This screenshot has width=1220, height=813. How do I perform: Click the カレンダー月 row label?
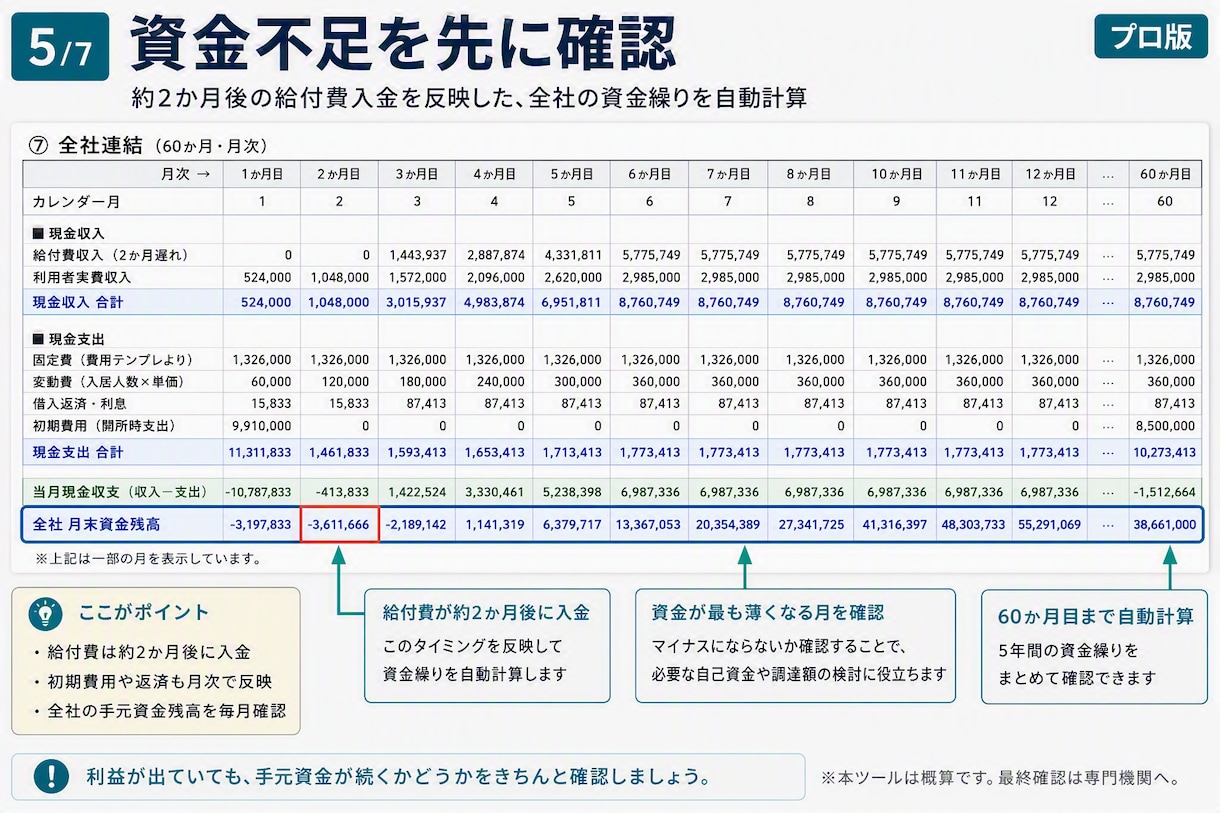[77, 201]
